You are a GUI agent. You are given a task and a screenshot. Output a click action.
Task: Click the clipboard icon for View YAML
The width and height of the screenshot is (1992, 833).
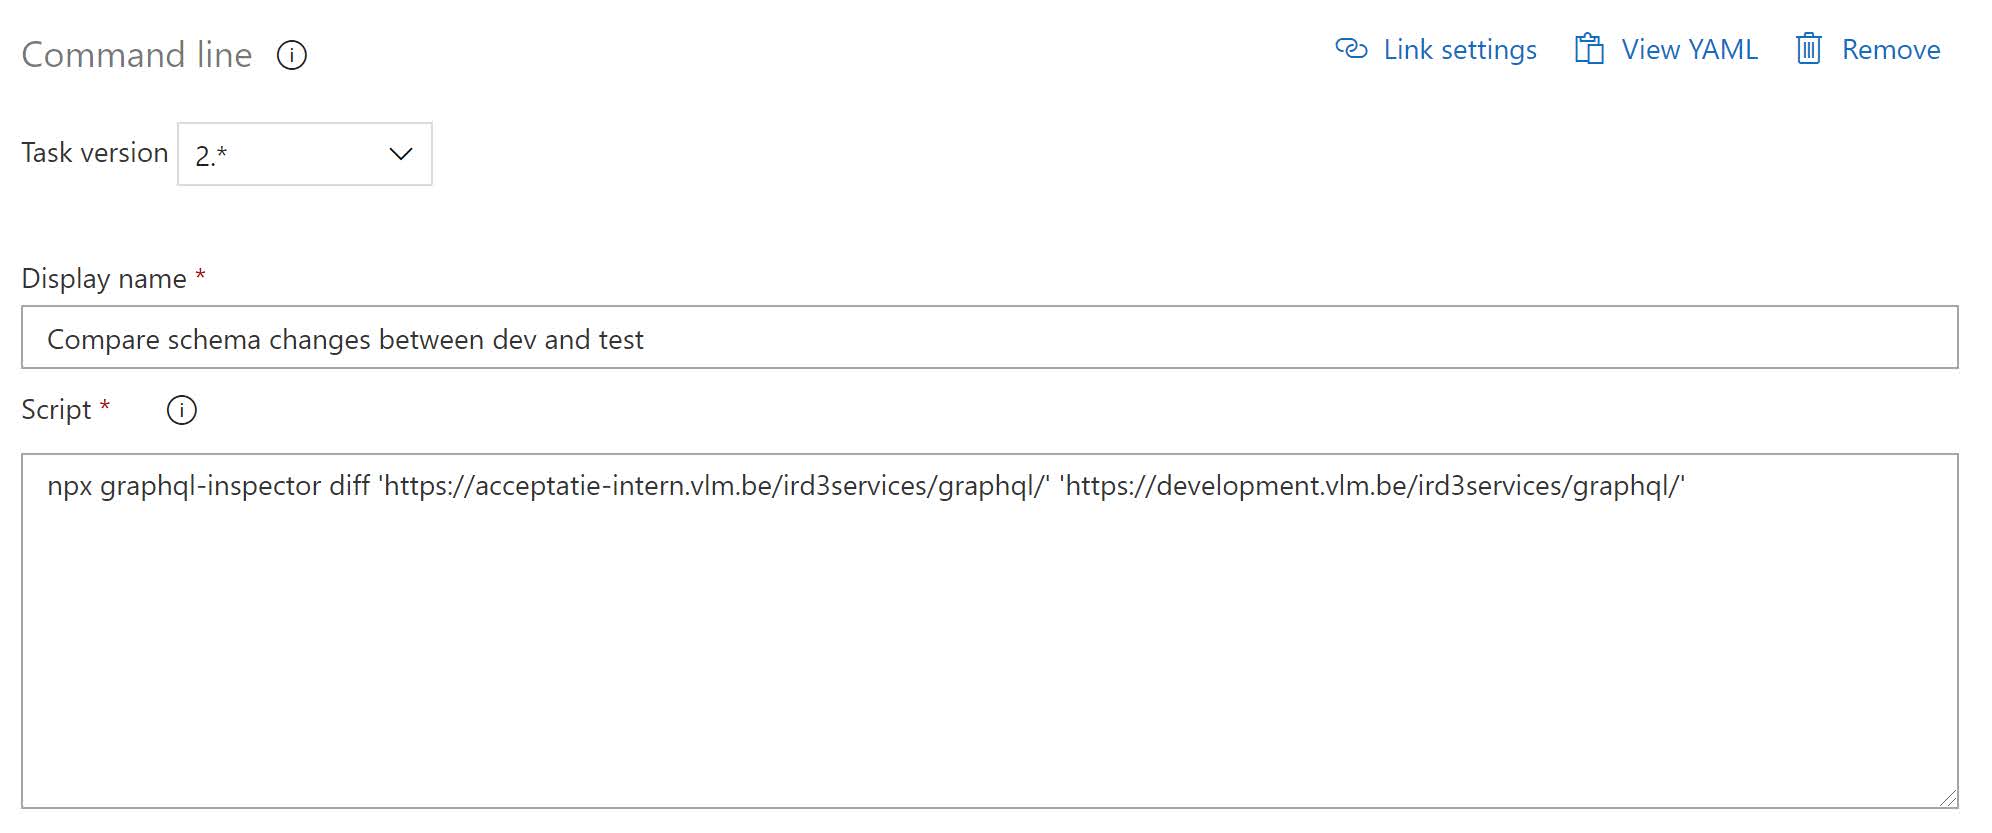click(1589, 49)
